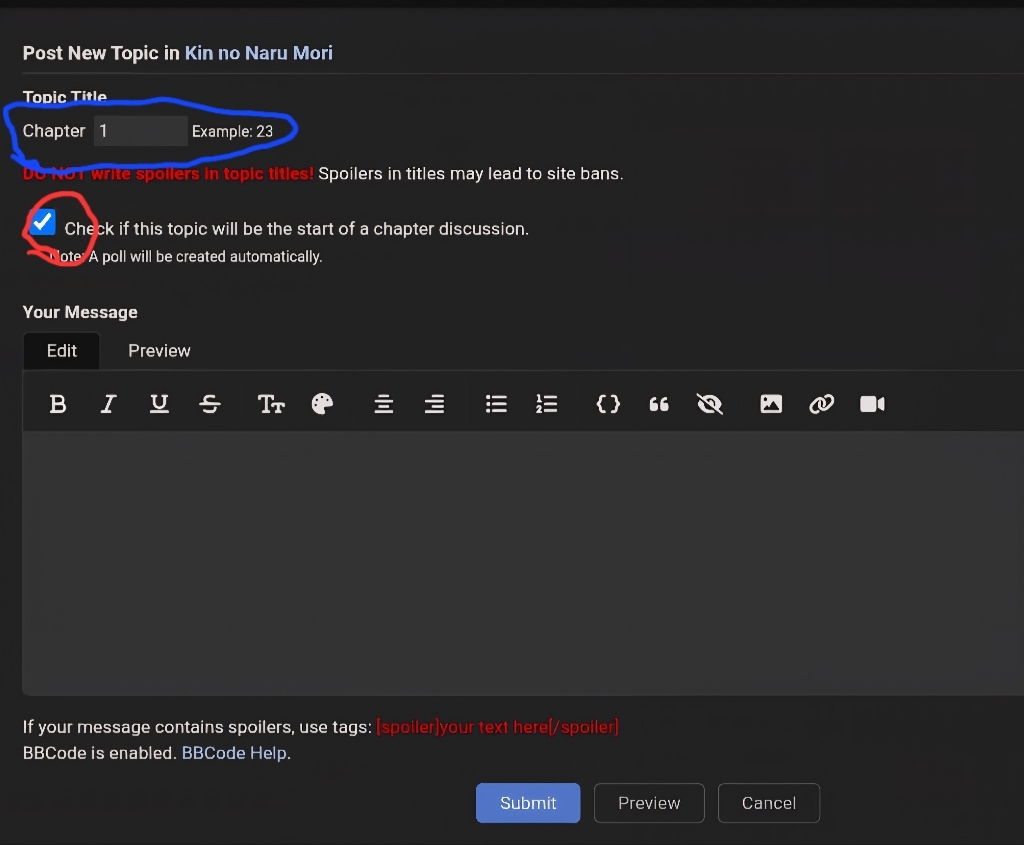
Task: Toggle bold formatting in the editor toolbar
Action: 58,404
